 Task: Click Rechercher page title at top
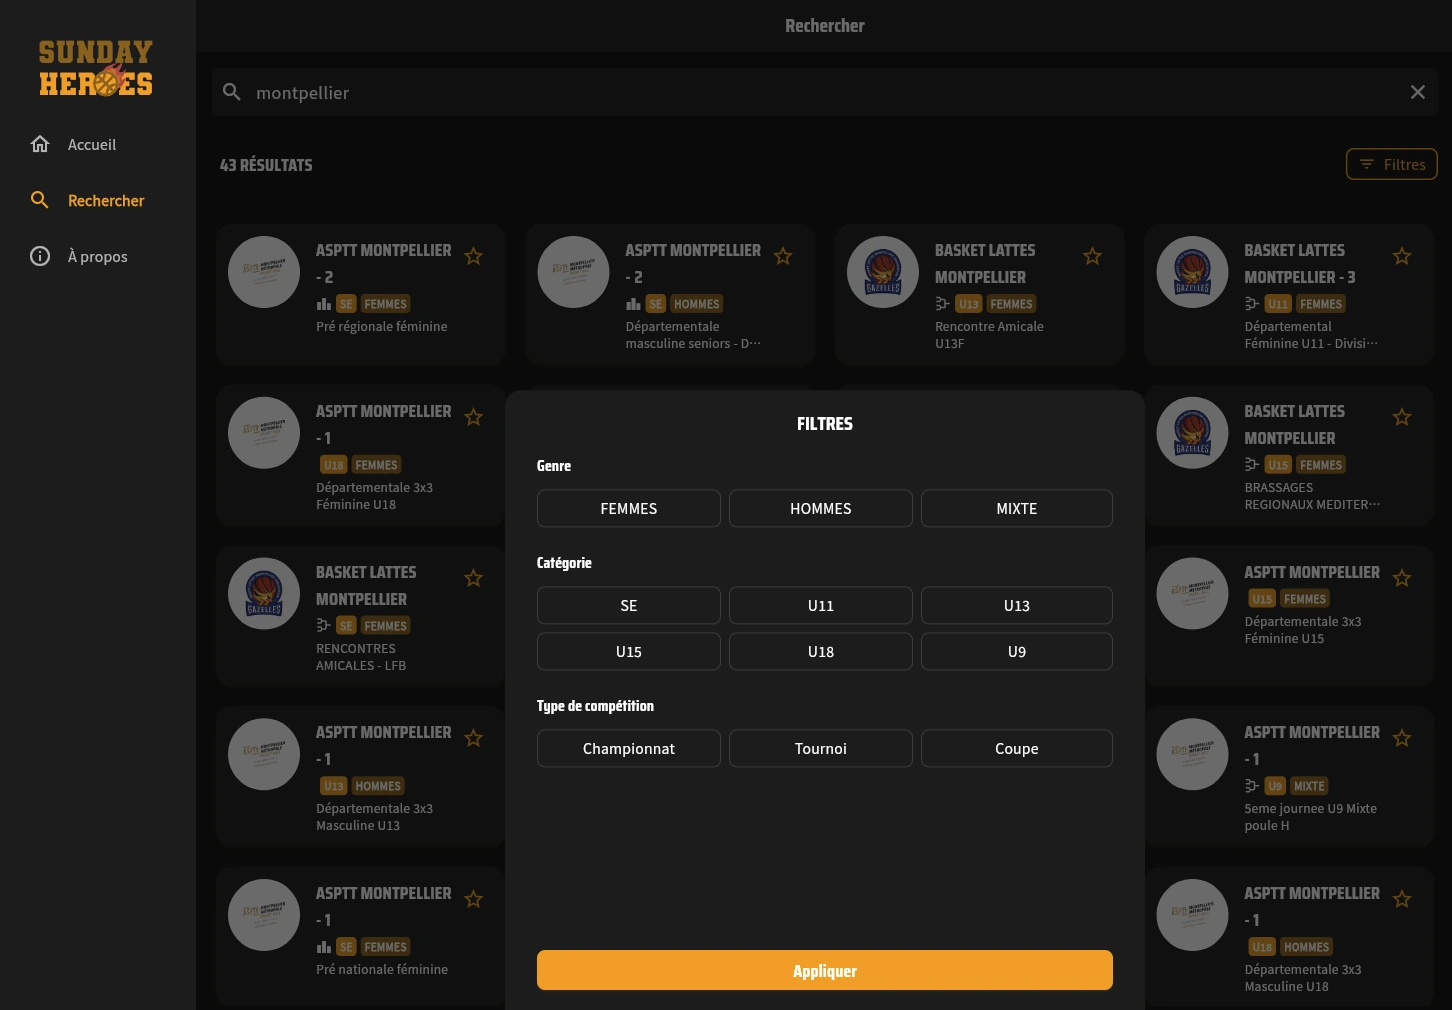(825, 26)
